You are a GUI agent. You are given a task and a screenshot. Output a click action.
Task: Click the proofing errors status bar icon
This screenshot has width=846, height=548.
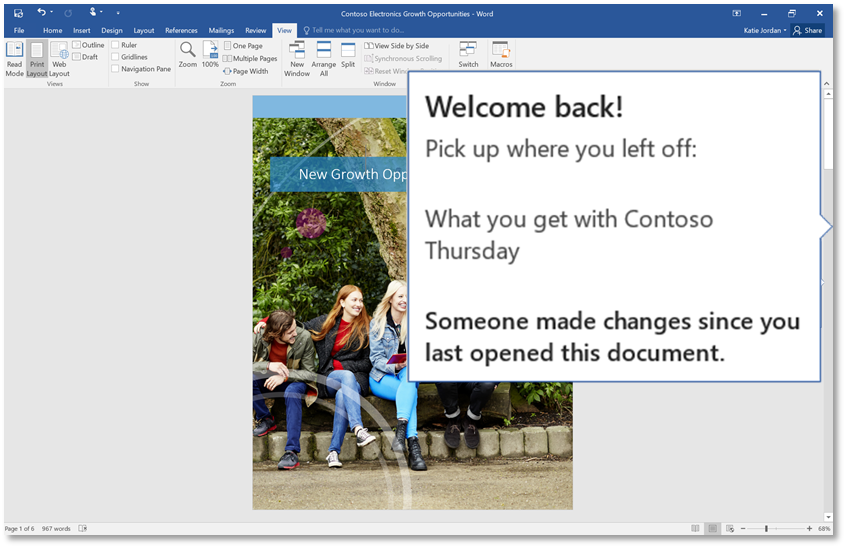[83, 529]
